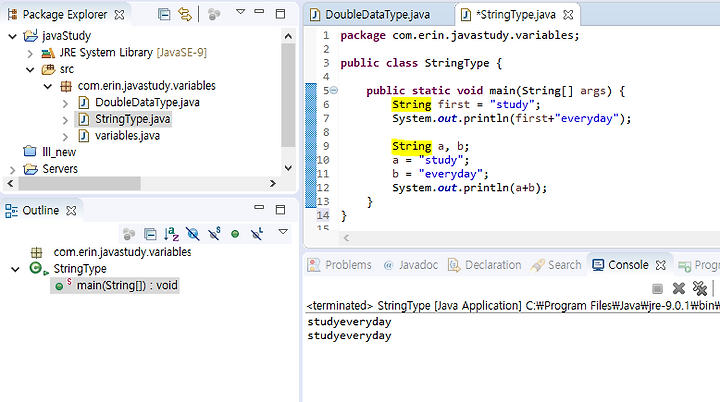Expand the Servers project node
Image resolution: width=720 pixels, height=402 pixels.
pyautogui.click(x=12, y=170)
